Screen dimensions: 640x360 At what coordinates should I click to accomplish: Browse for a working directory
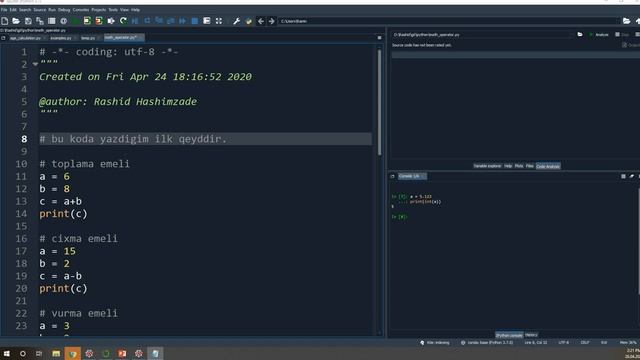(627, 21)
